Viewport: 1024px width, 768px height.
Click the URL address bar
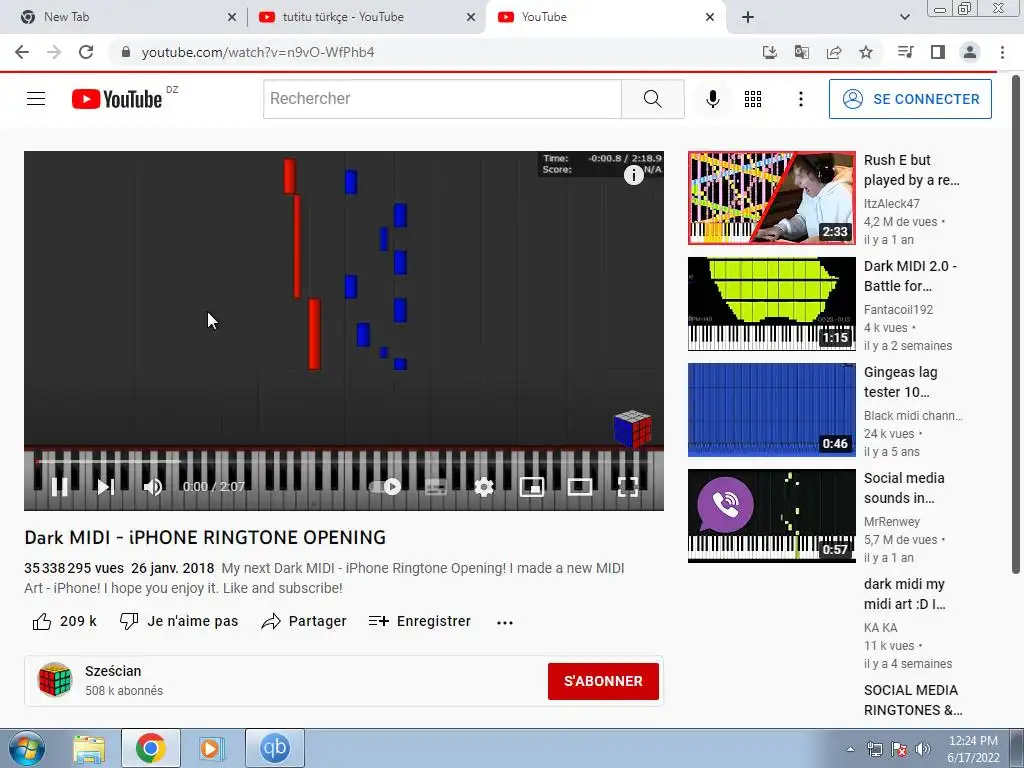coord(431,52)
